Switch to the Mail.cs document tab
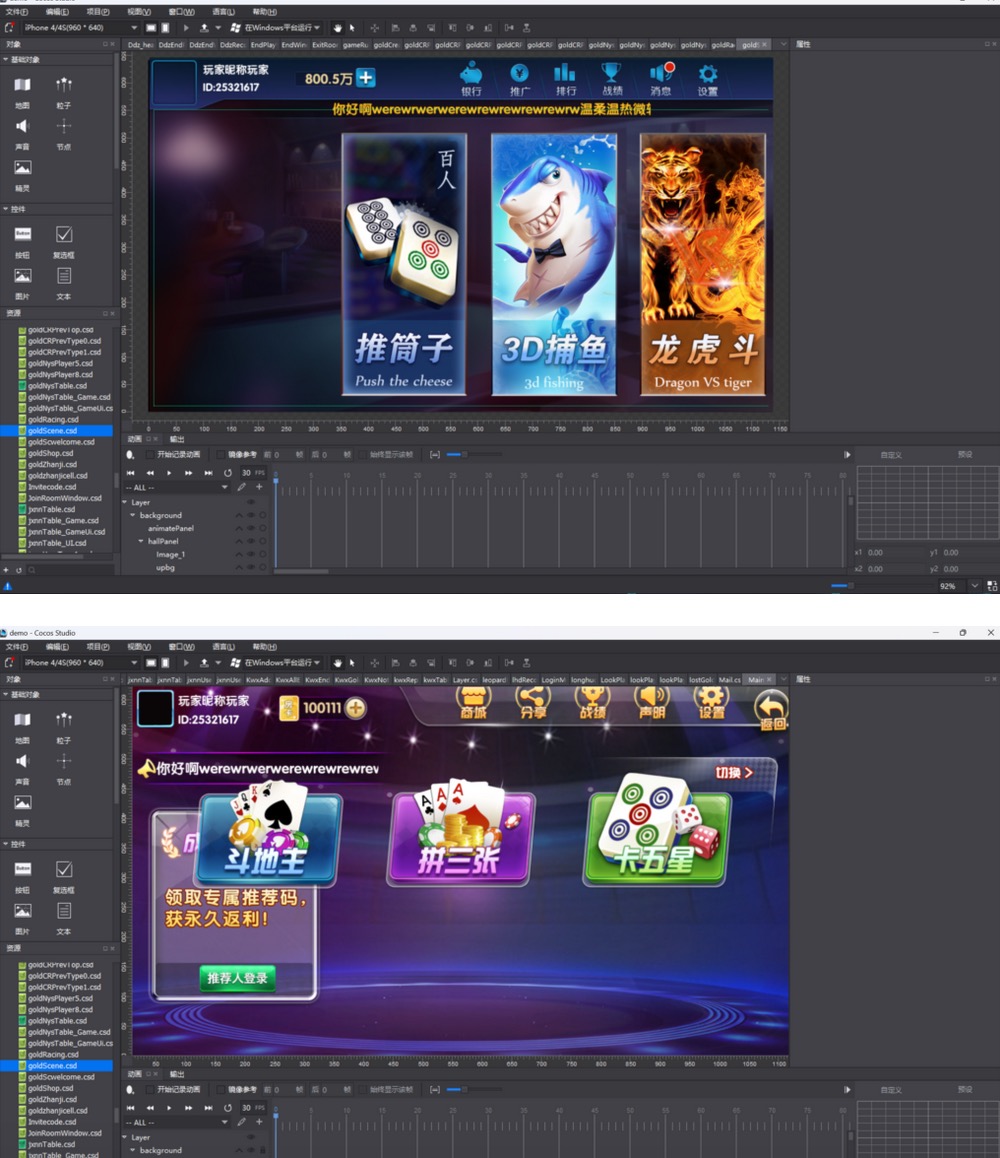The image size is (1000, 1158). coord(730,680)
